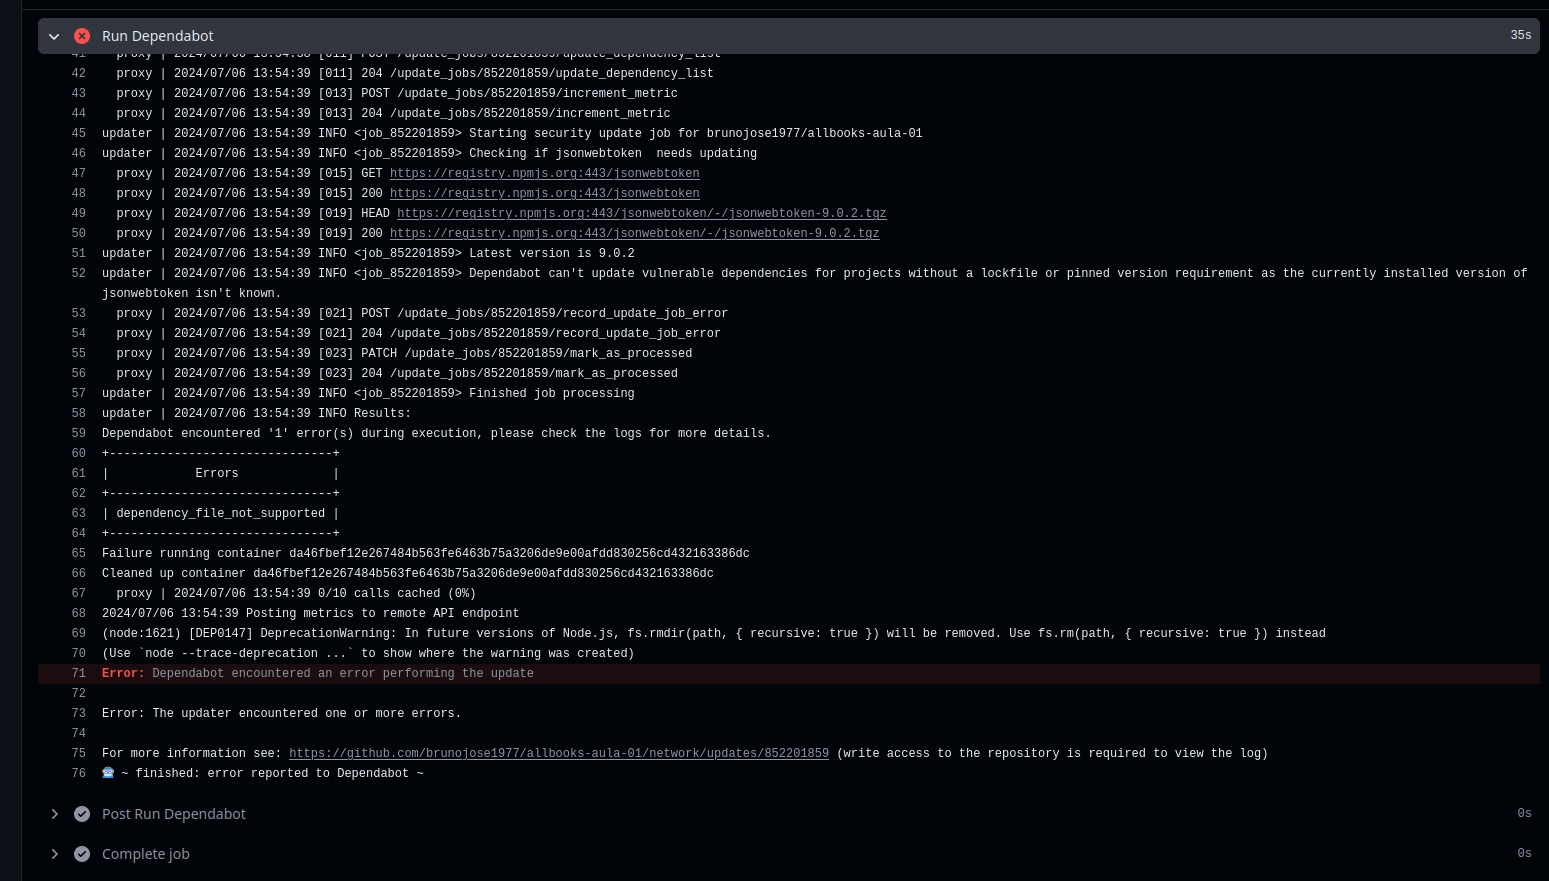This screenshot has height=881, width=1549.
Task: Select log line number 63
Action: click(x=79, y=513)
